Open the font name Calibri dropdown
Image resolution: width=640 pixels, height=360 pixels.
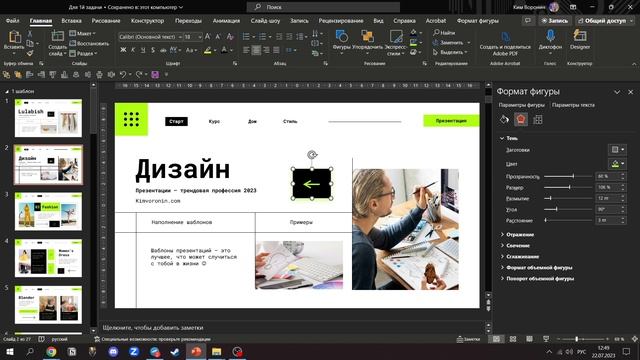tap(180, 37)
